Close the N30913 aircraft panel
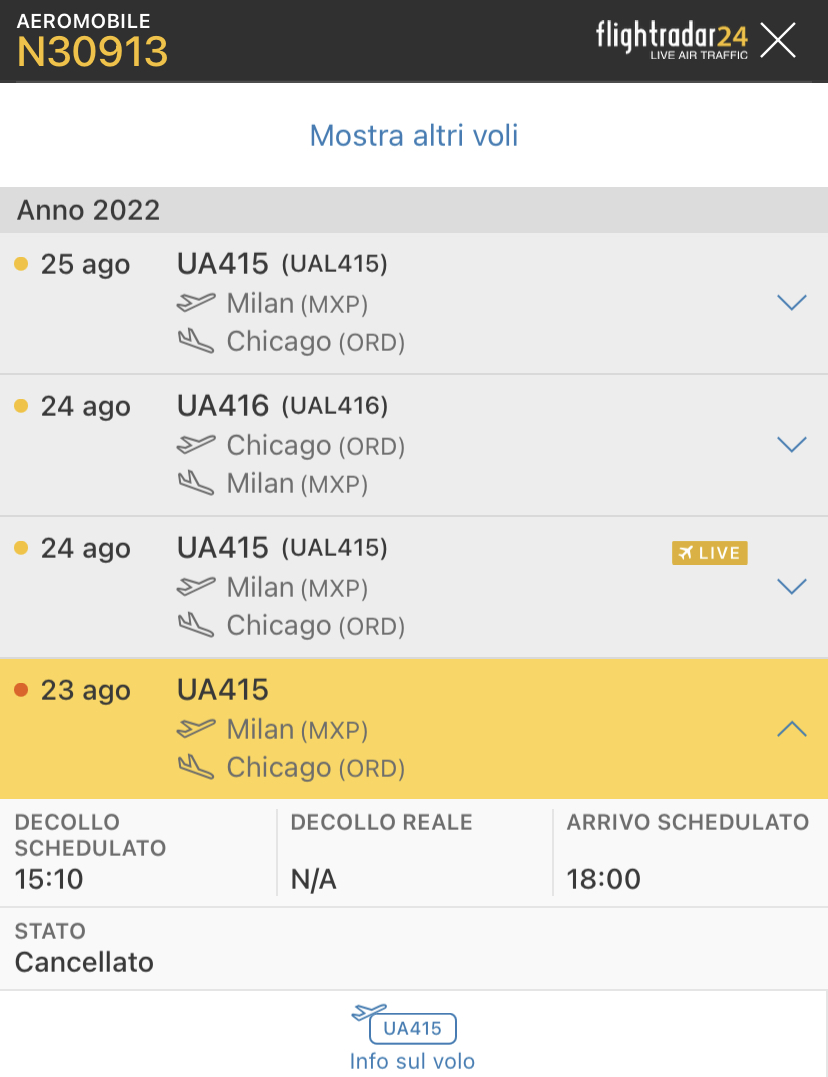828x1077 pixels. click(x=778, y=40)
